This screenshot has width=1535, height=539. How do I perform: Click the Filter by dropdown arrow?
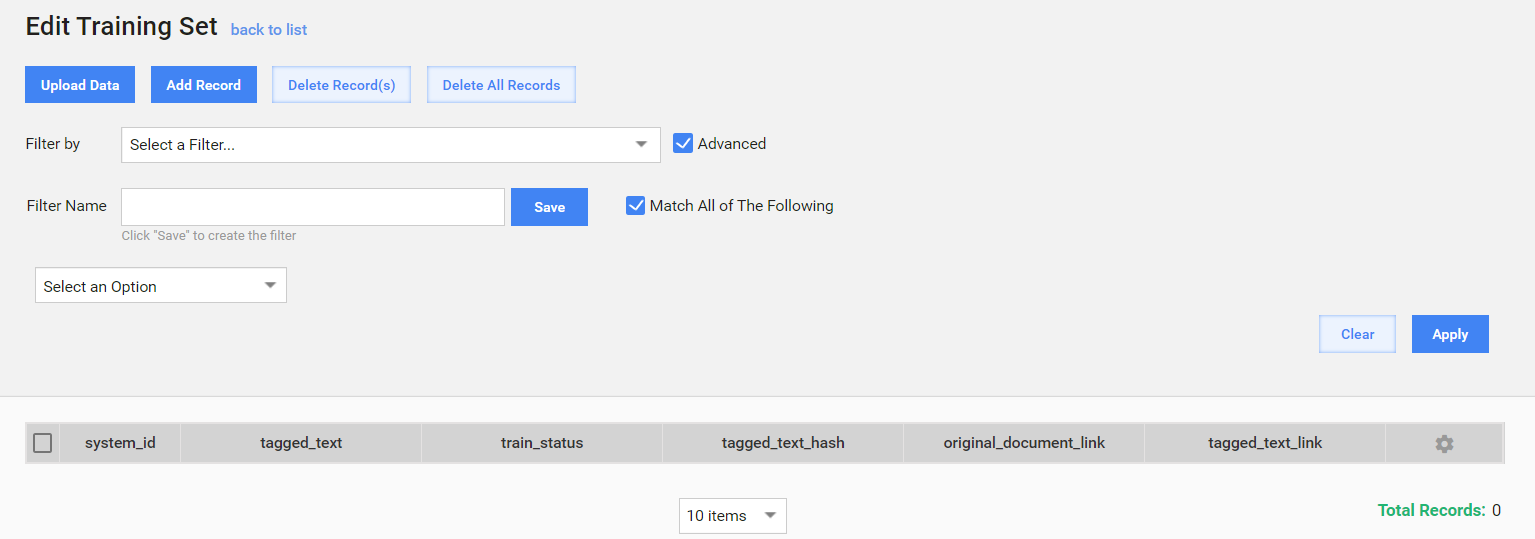641,145
